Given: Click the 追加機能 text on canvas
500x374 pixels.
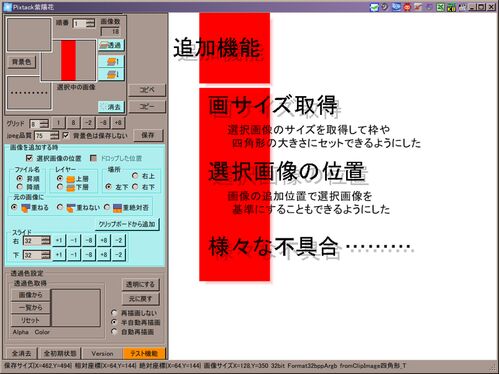Looking at the screenshot, I should click(x=217, y=48).
